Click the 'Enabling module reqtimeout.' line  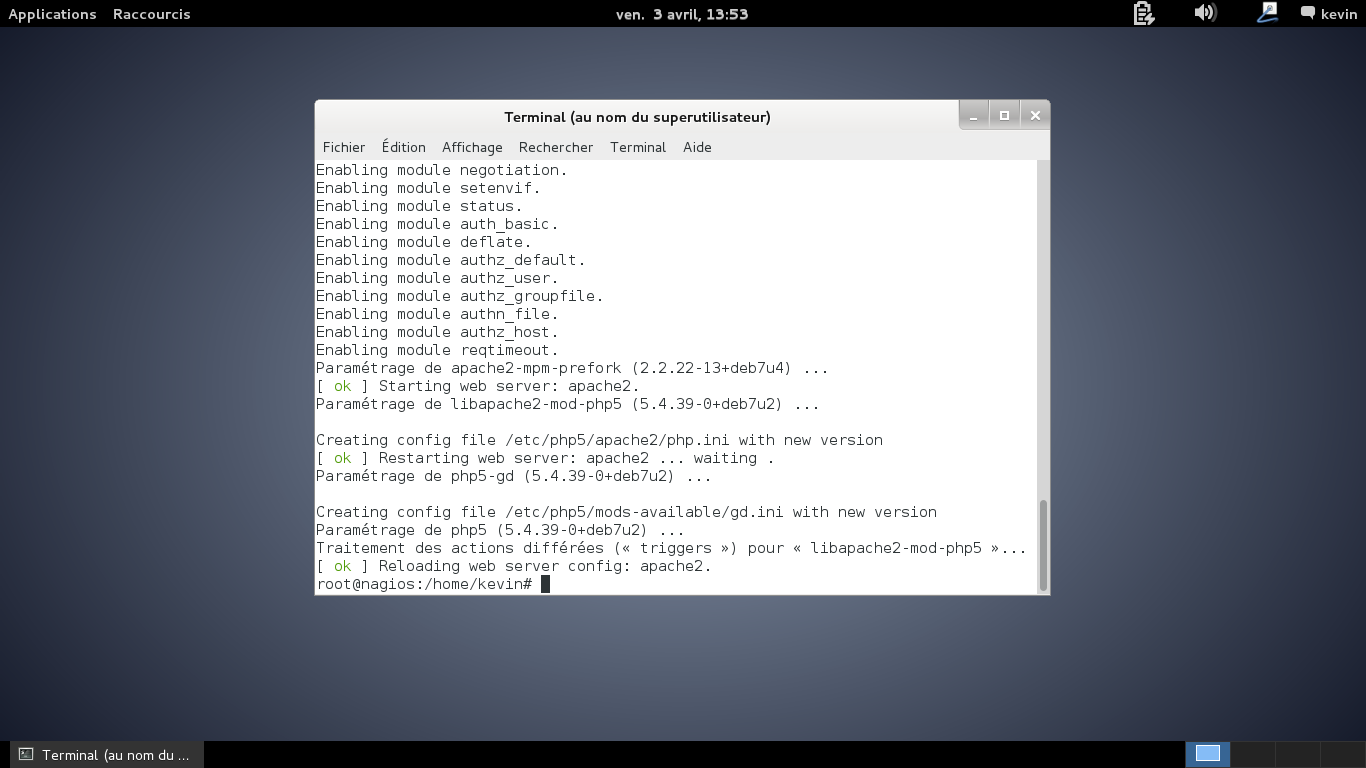[437, 350]
